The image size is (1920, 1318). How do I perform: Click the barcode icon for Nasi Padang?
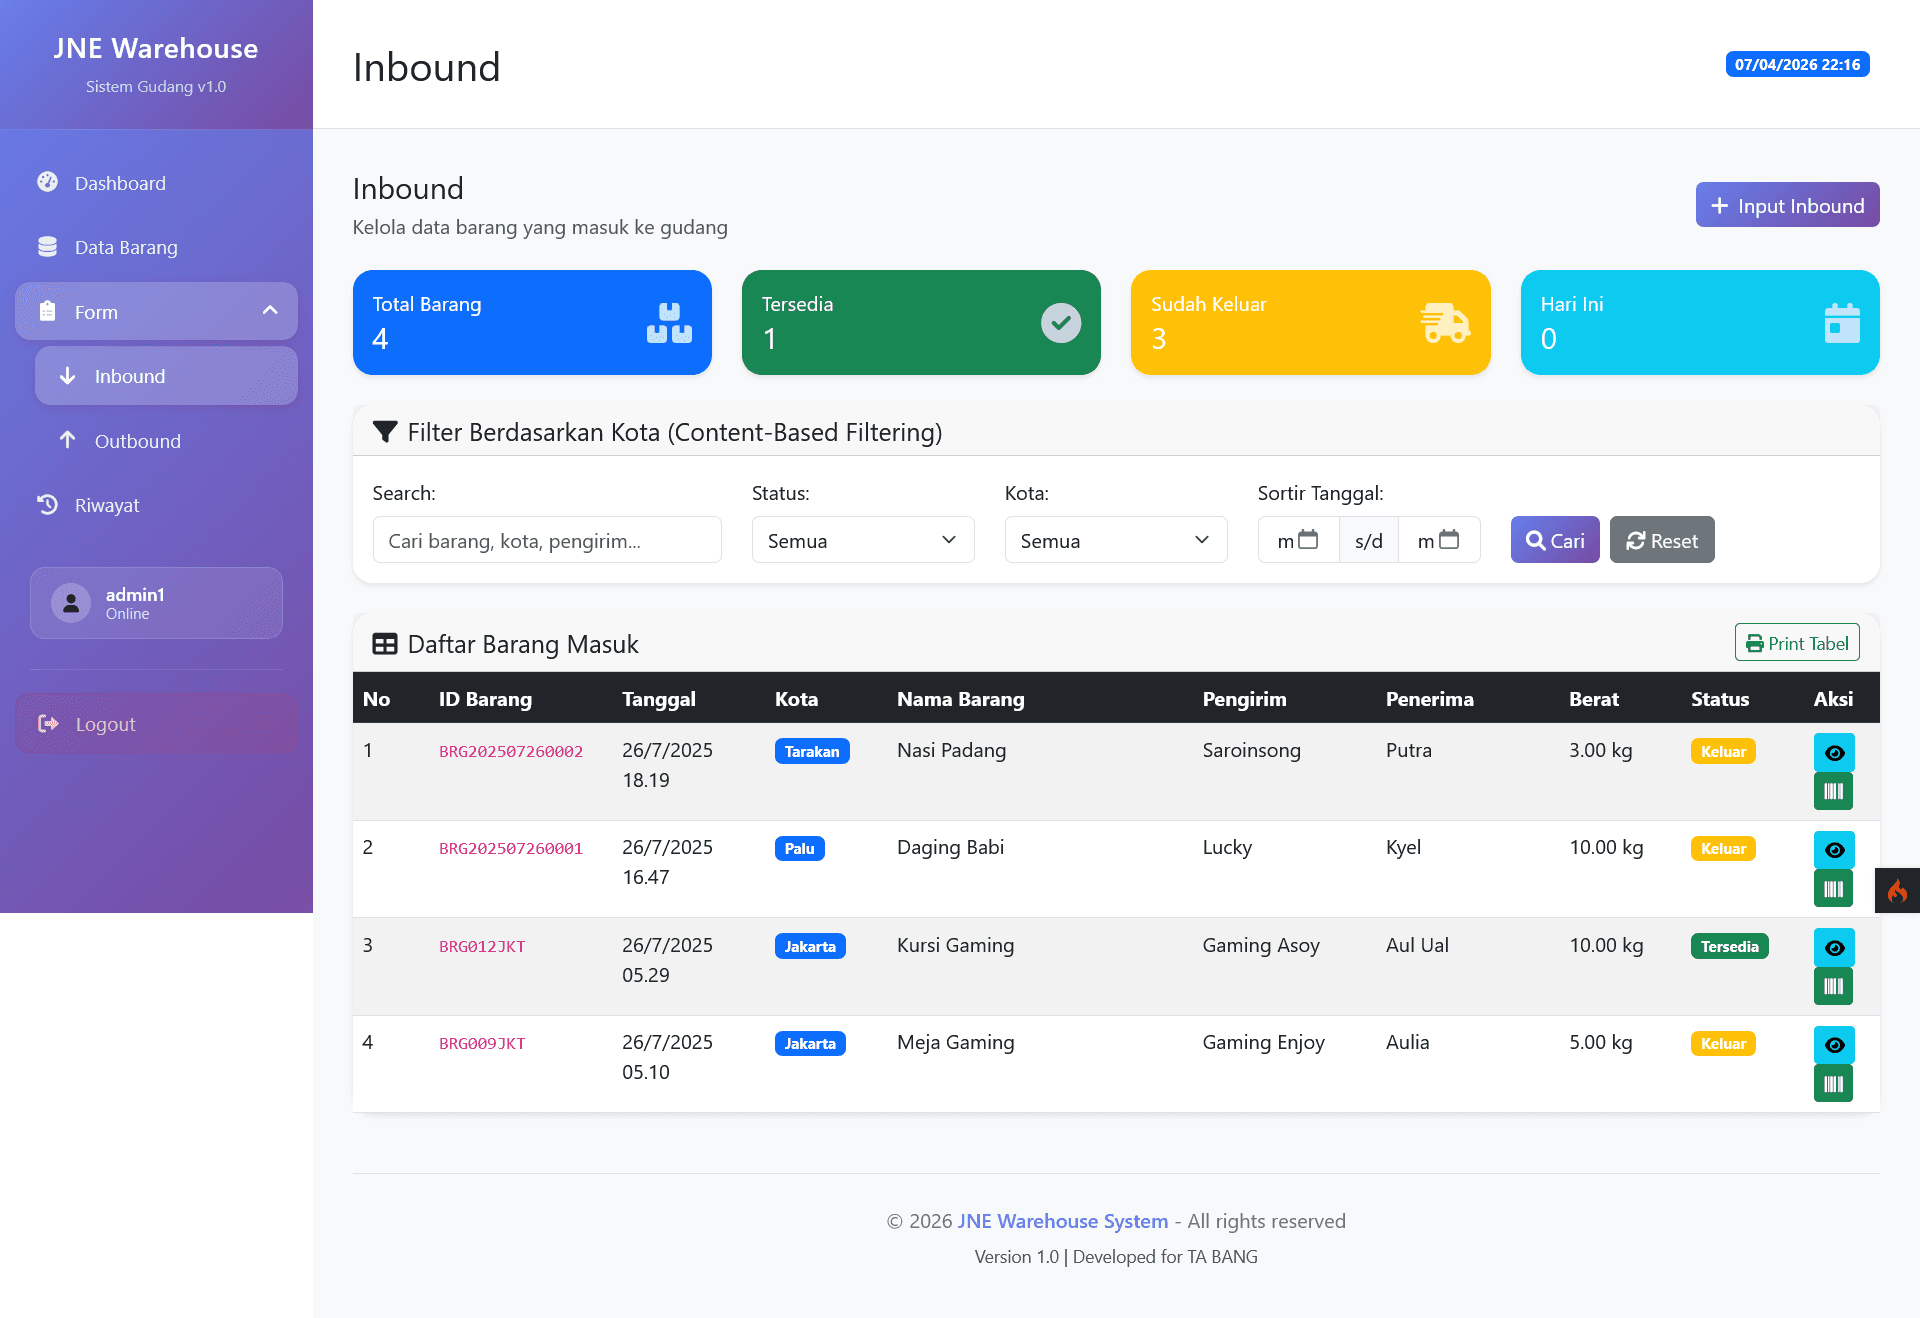(1833, 792)
